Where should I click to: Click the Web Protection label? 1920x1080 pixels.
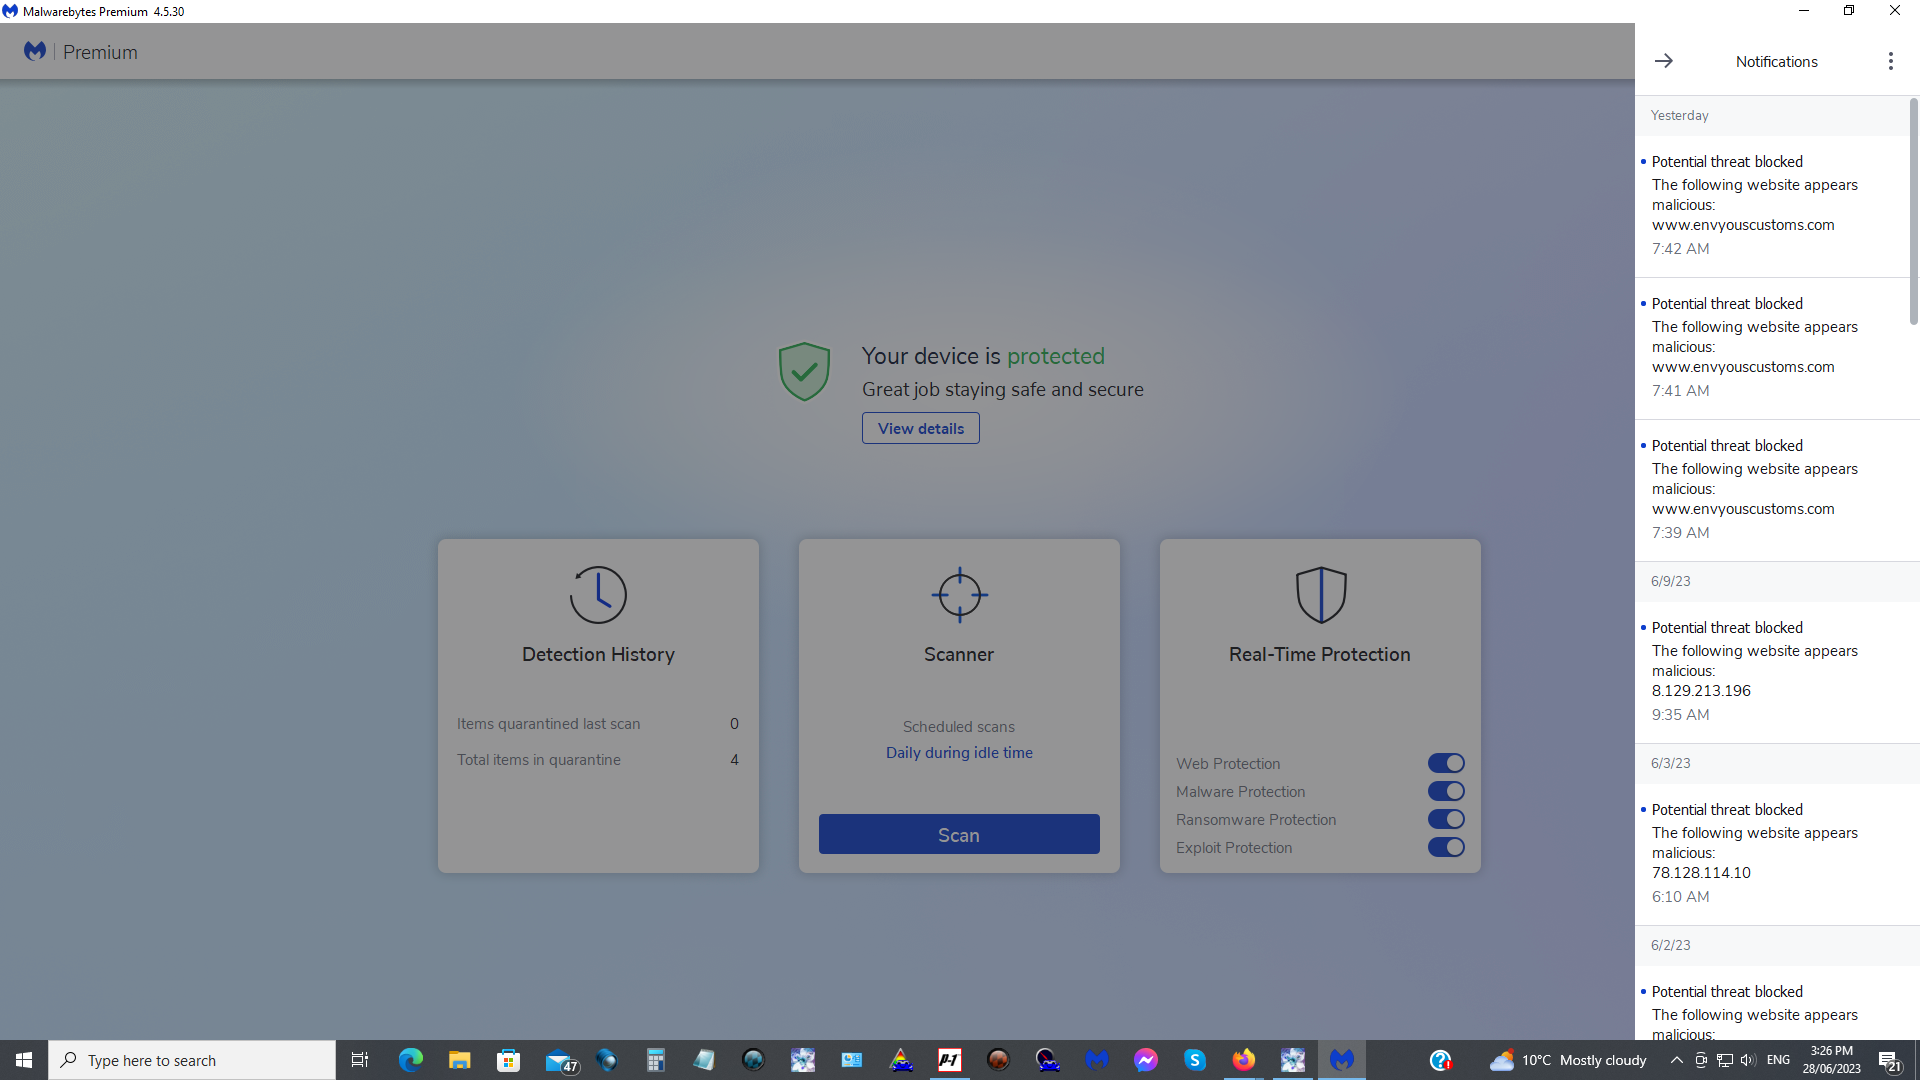[x=1228, y=763]
